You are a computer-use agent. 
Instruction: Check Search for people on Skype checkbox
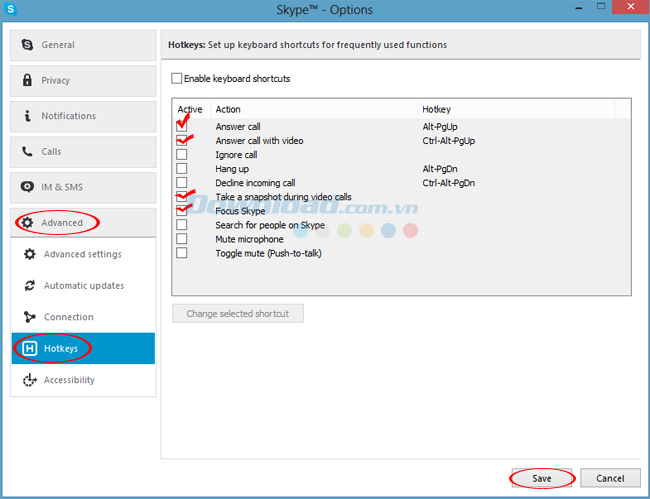click(x=182, y=225)
